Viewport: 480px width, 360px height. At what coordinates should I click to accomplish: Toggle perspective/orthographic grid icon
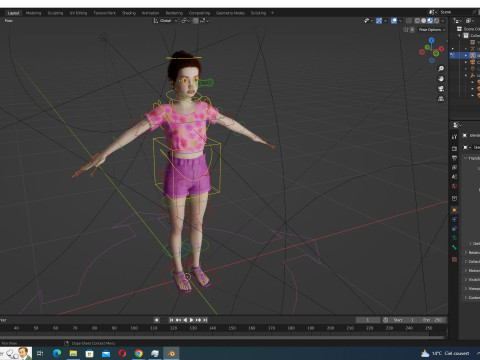(x=441, y=99)
